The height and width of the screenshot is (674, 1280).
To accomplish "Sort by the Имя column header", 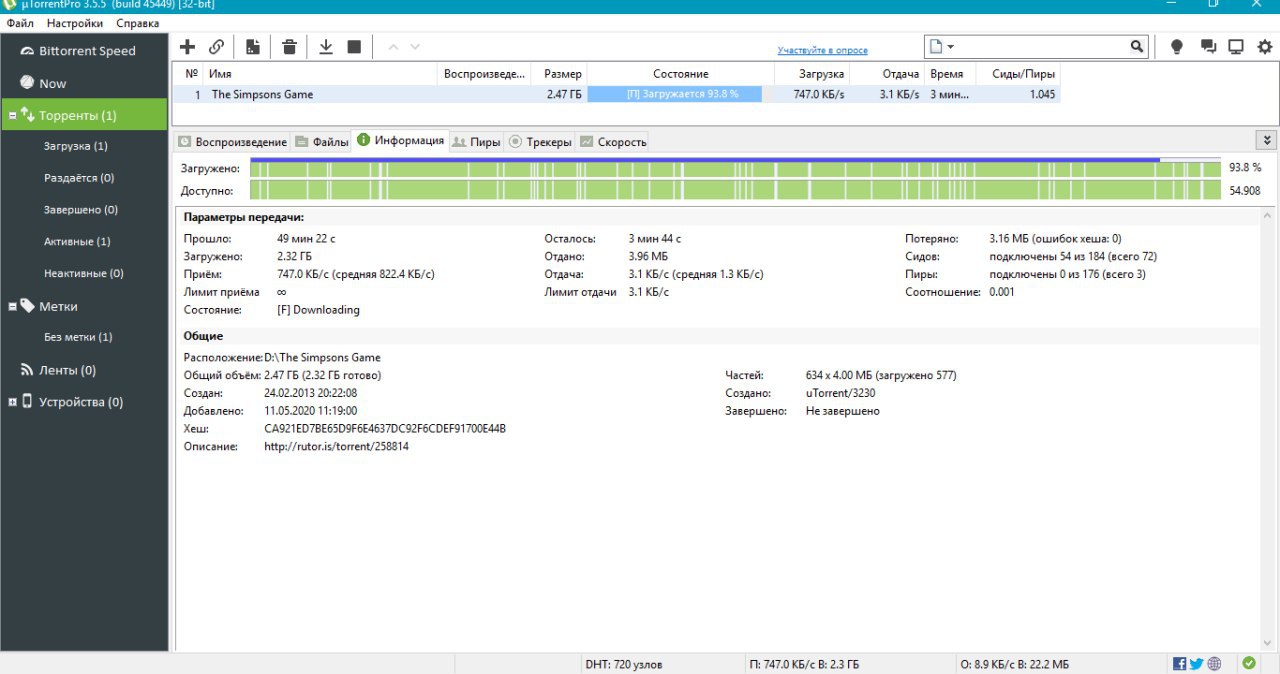I will pyautogui.click(x=320, y=74).
